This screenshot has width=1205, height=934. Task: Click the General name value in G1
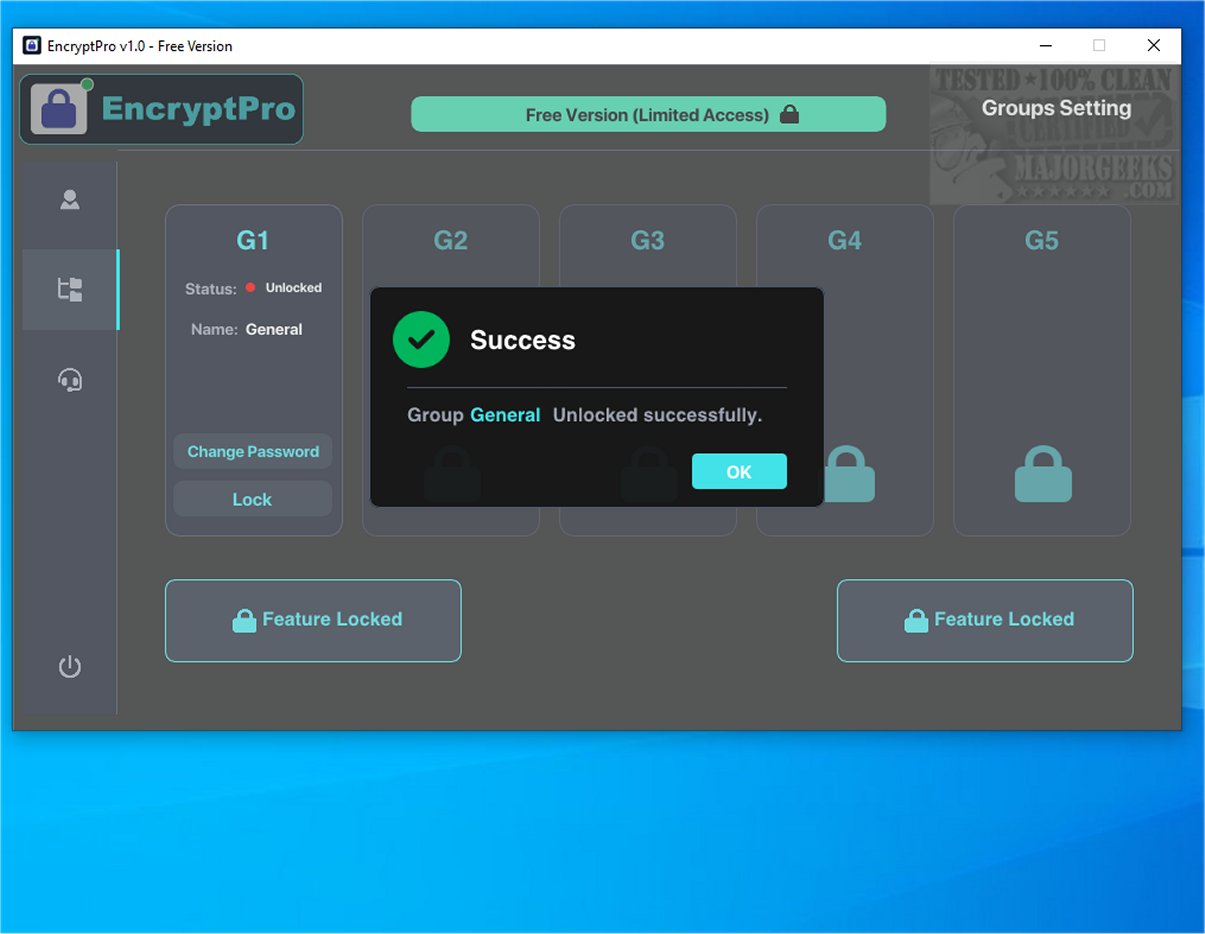point(274,329)
